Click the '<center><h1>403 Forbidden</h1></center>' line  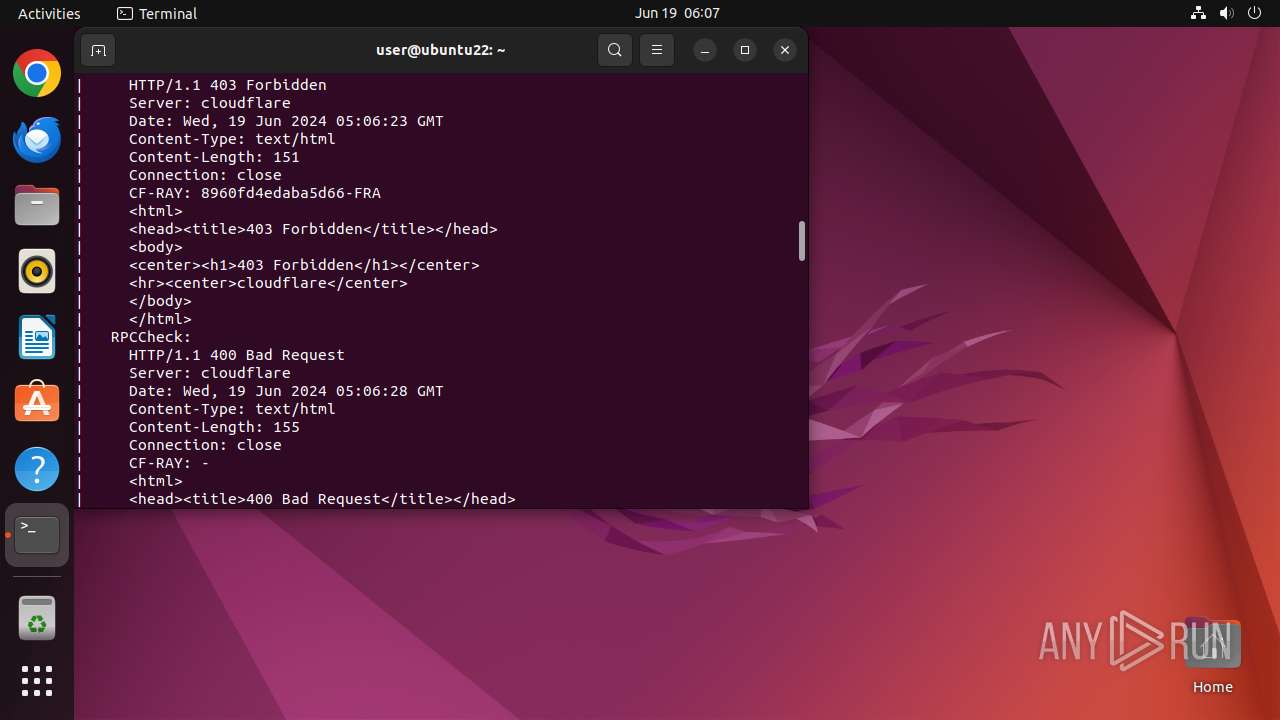point(304,265)
